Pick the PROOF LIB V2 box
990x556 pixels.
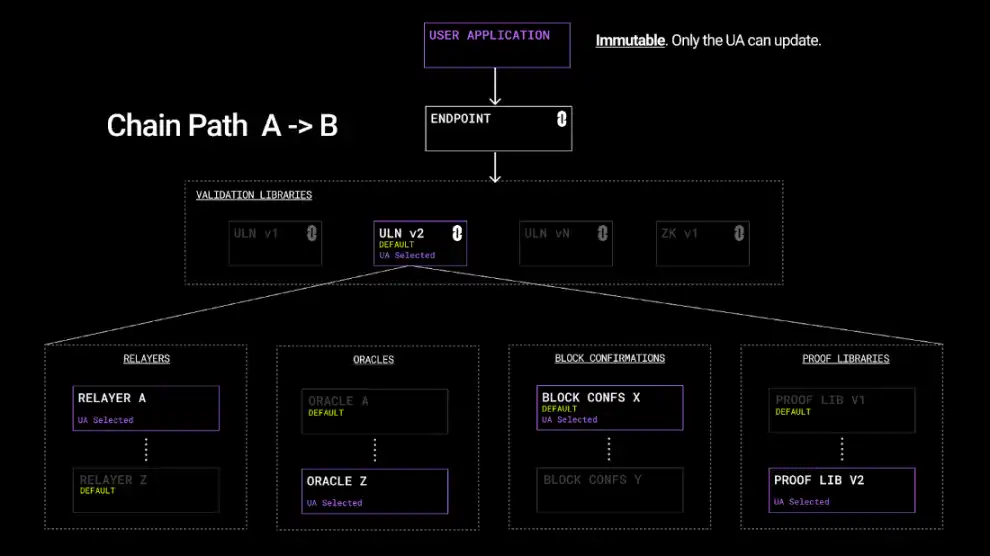pyautogui.click(x=842, y=490)
